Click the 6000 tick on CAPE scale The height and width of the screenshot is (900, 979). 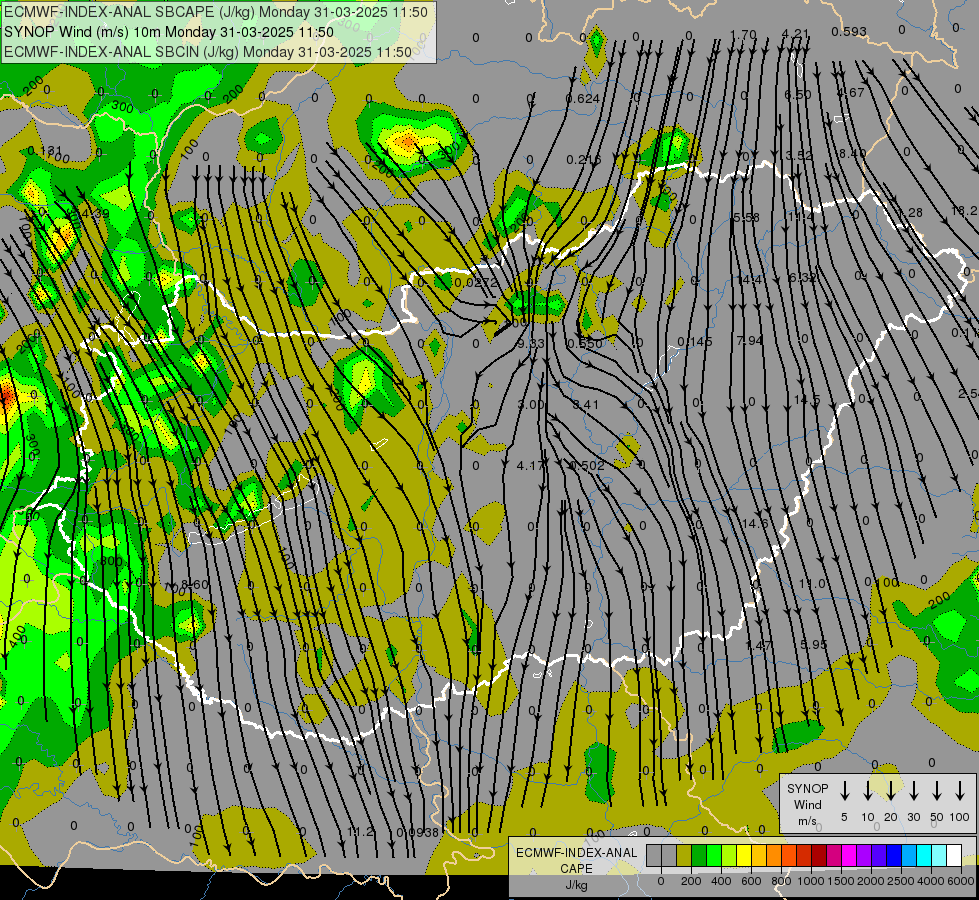[961, 881]
